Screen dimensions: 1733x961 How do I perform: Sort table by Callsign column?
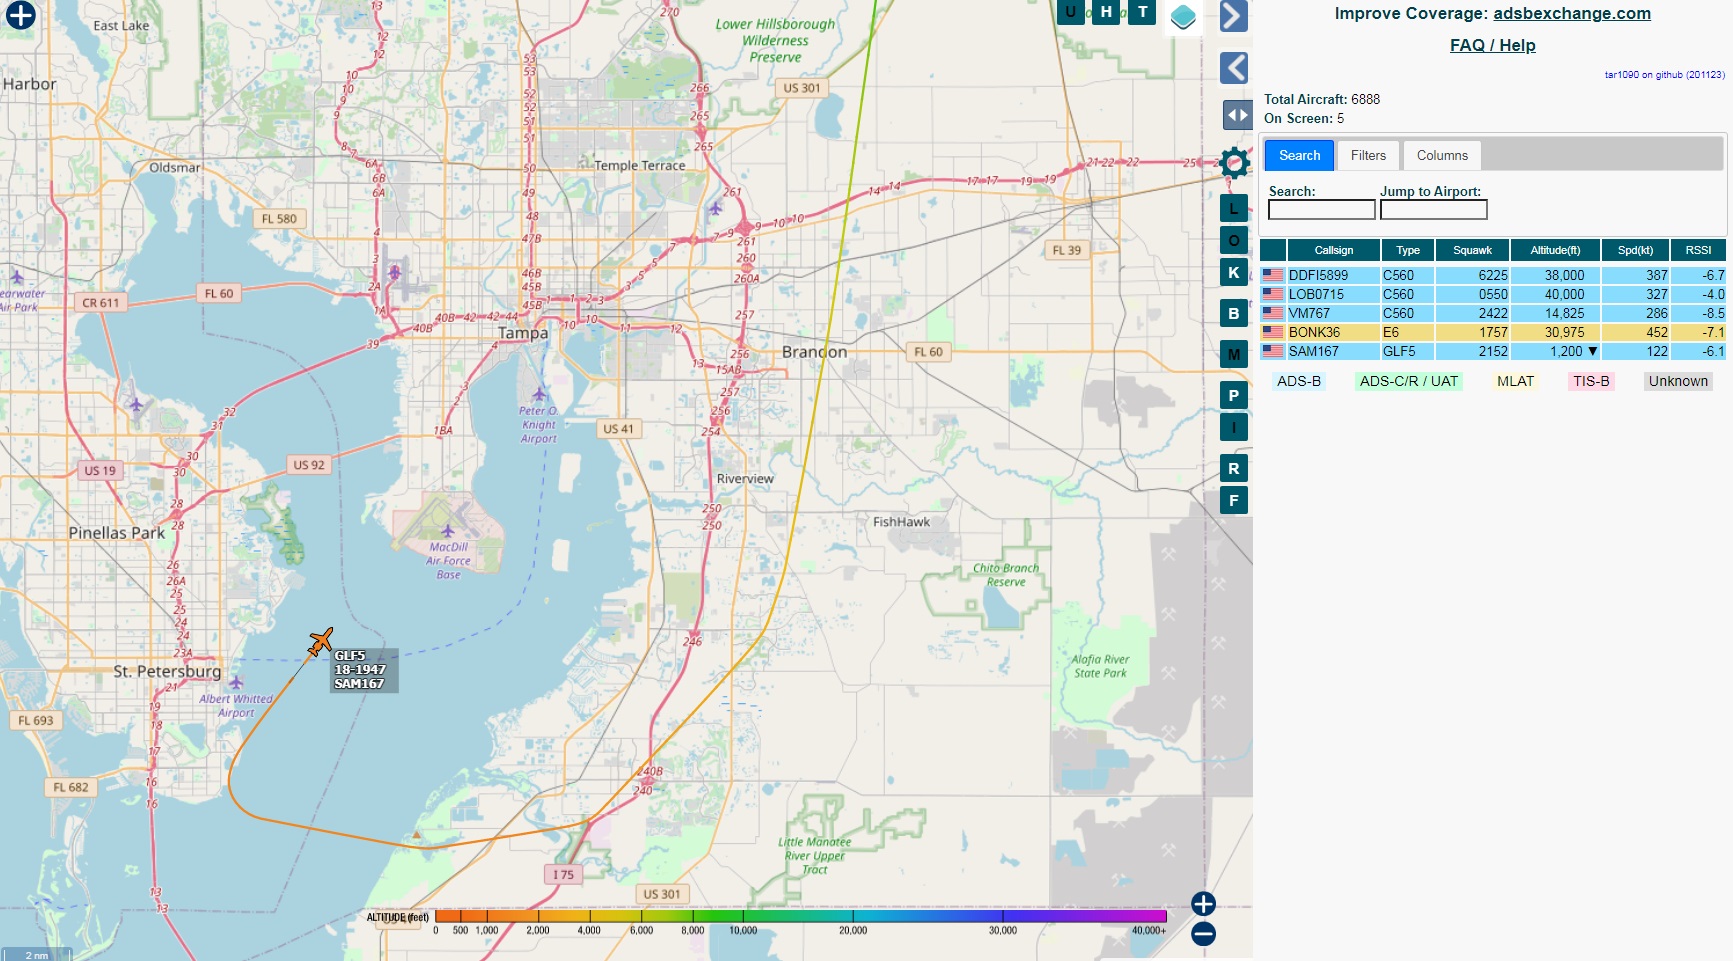[x=1333, y=250]
